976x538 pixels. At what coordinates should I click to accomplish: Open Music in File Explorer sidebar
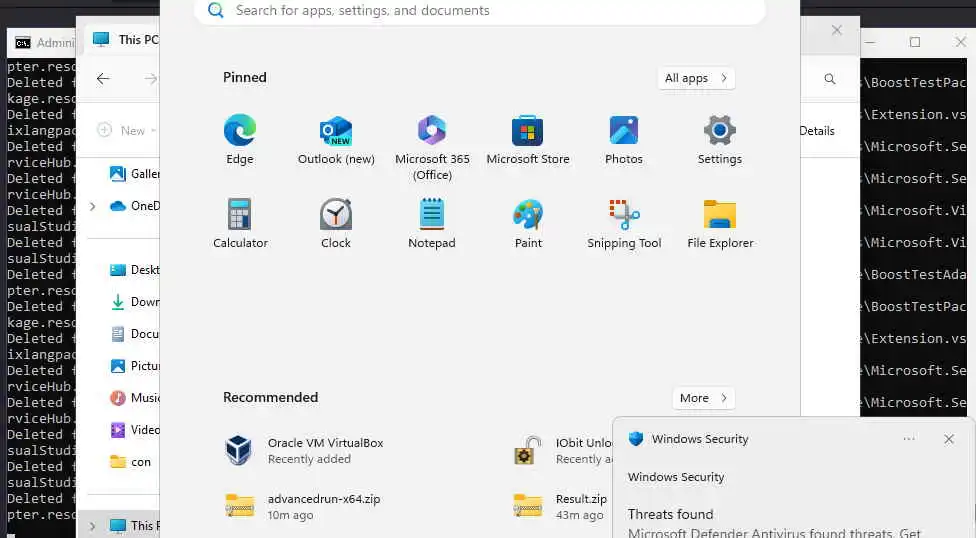point(133,398)
